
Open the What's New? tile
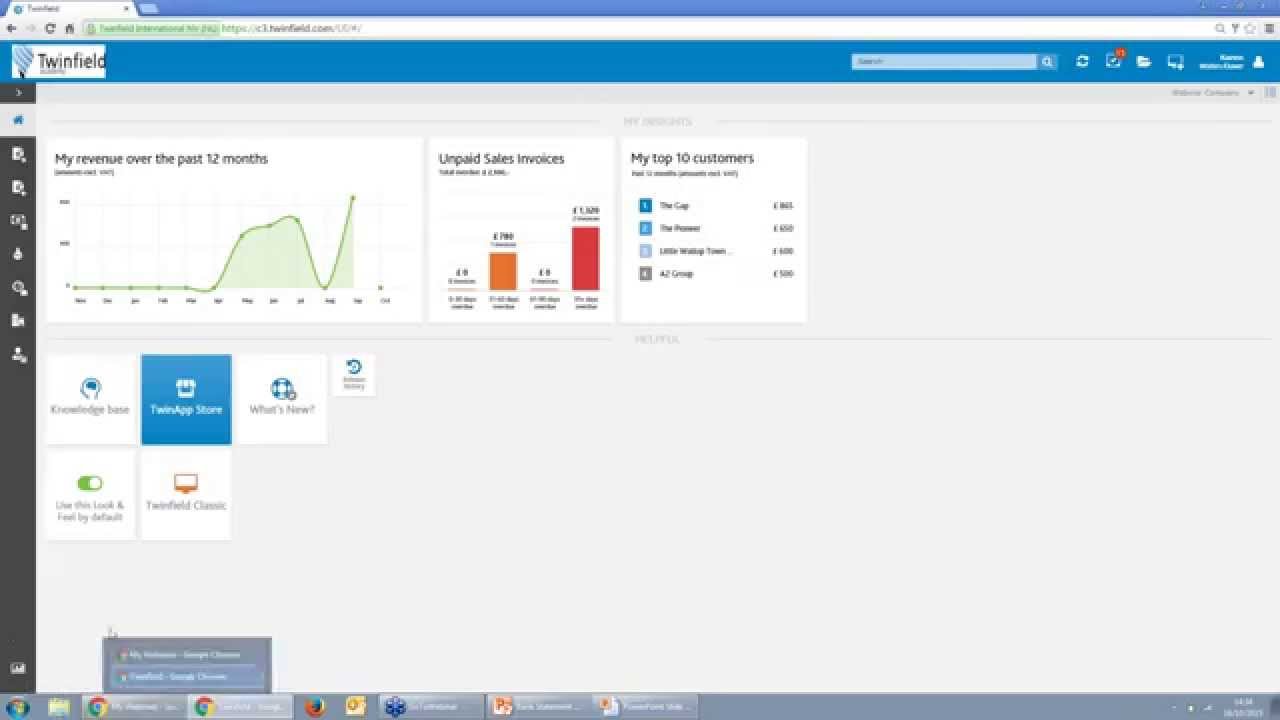coord(282,399)
